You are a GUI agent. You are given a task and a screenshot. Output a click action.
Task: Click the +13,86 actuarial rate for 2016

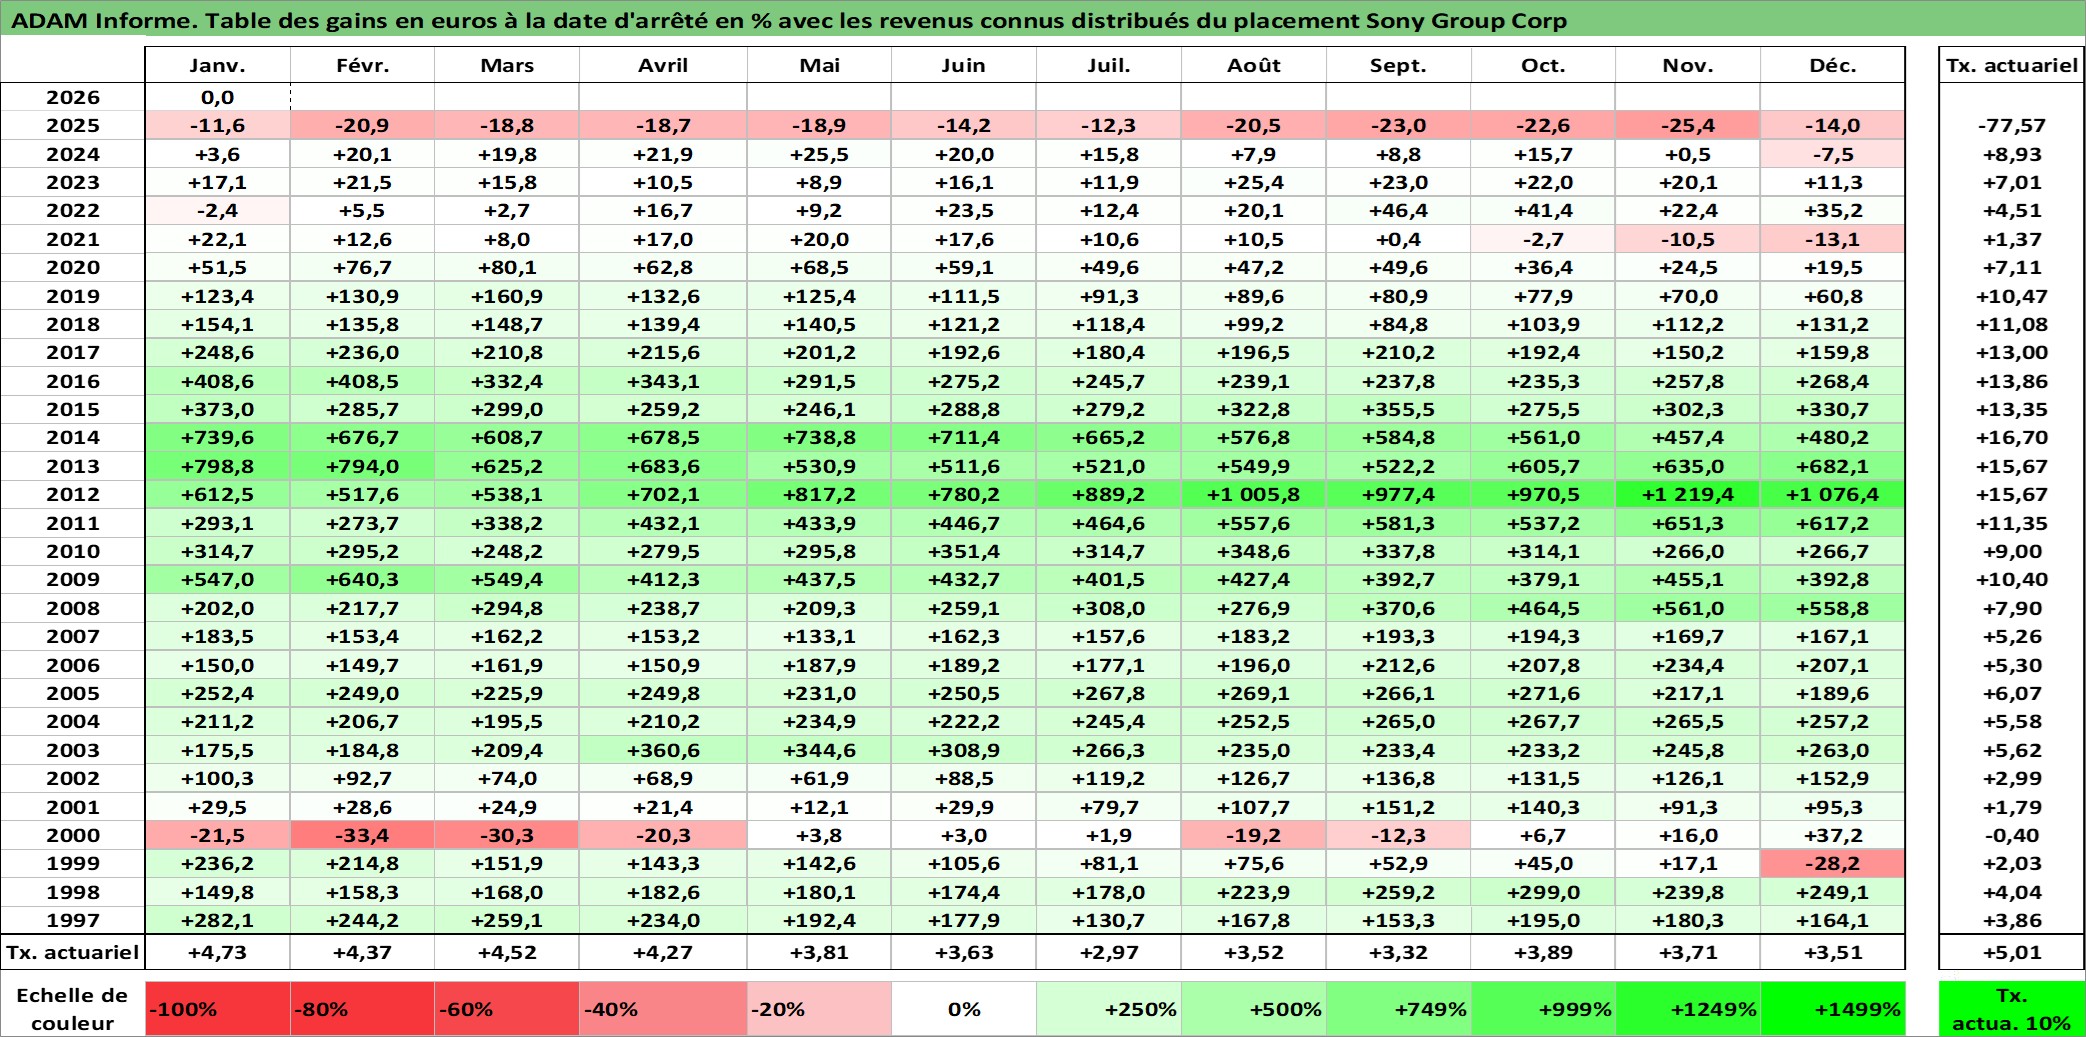2011,381
